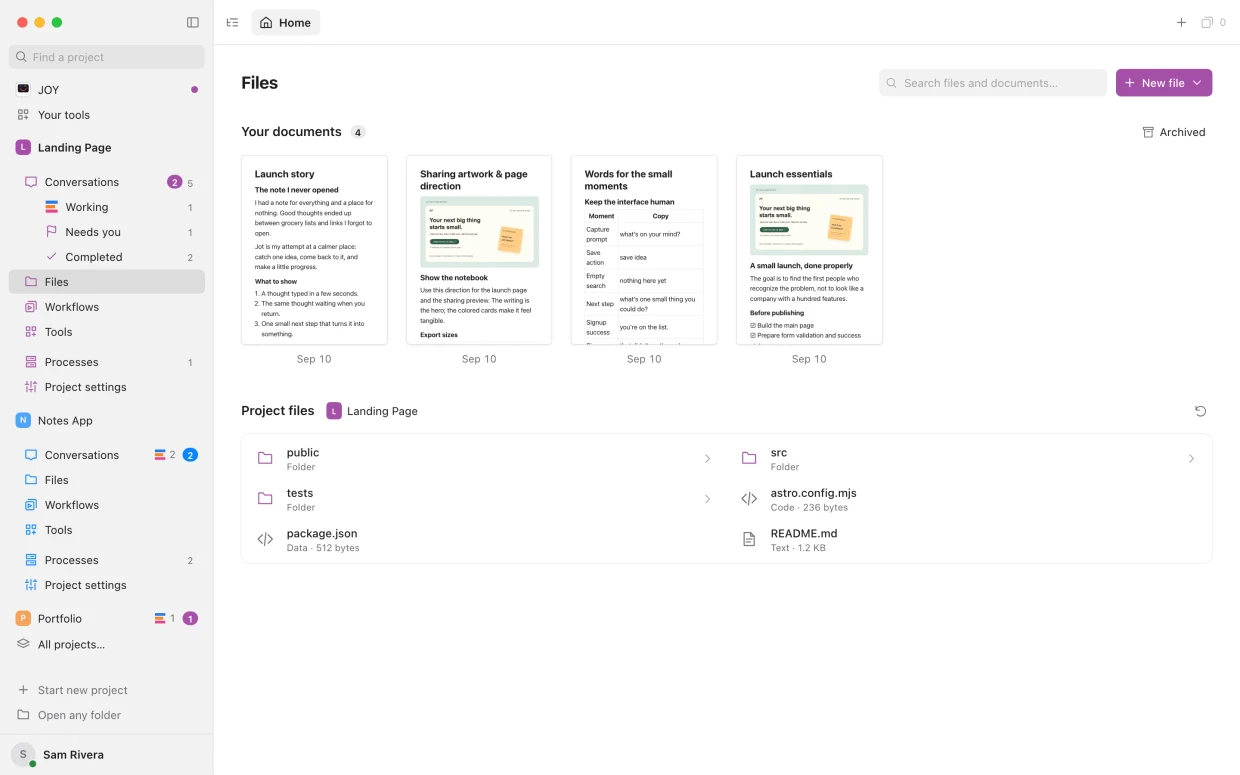
Task: Click Workflows icon under Notes App
Action: [x=31, y=505]
